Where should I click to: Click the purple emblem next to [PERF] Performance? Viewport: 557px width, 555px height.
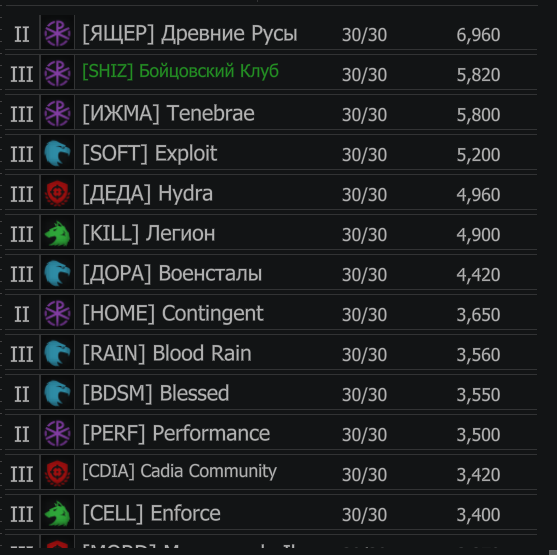coord(57,433)
